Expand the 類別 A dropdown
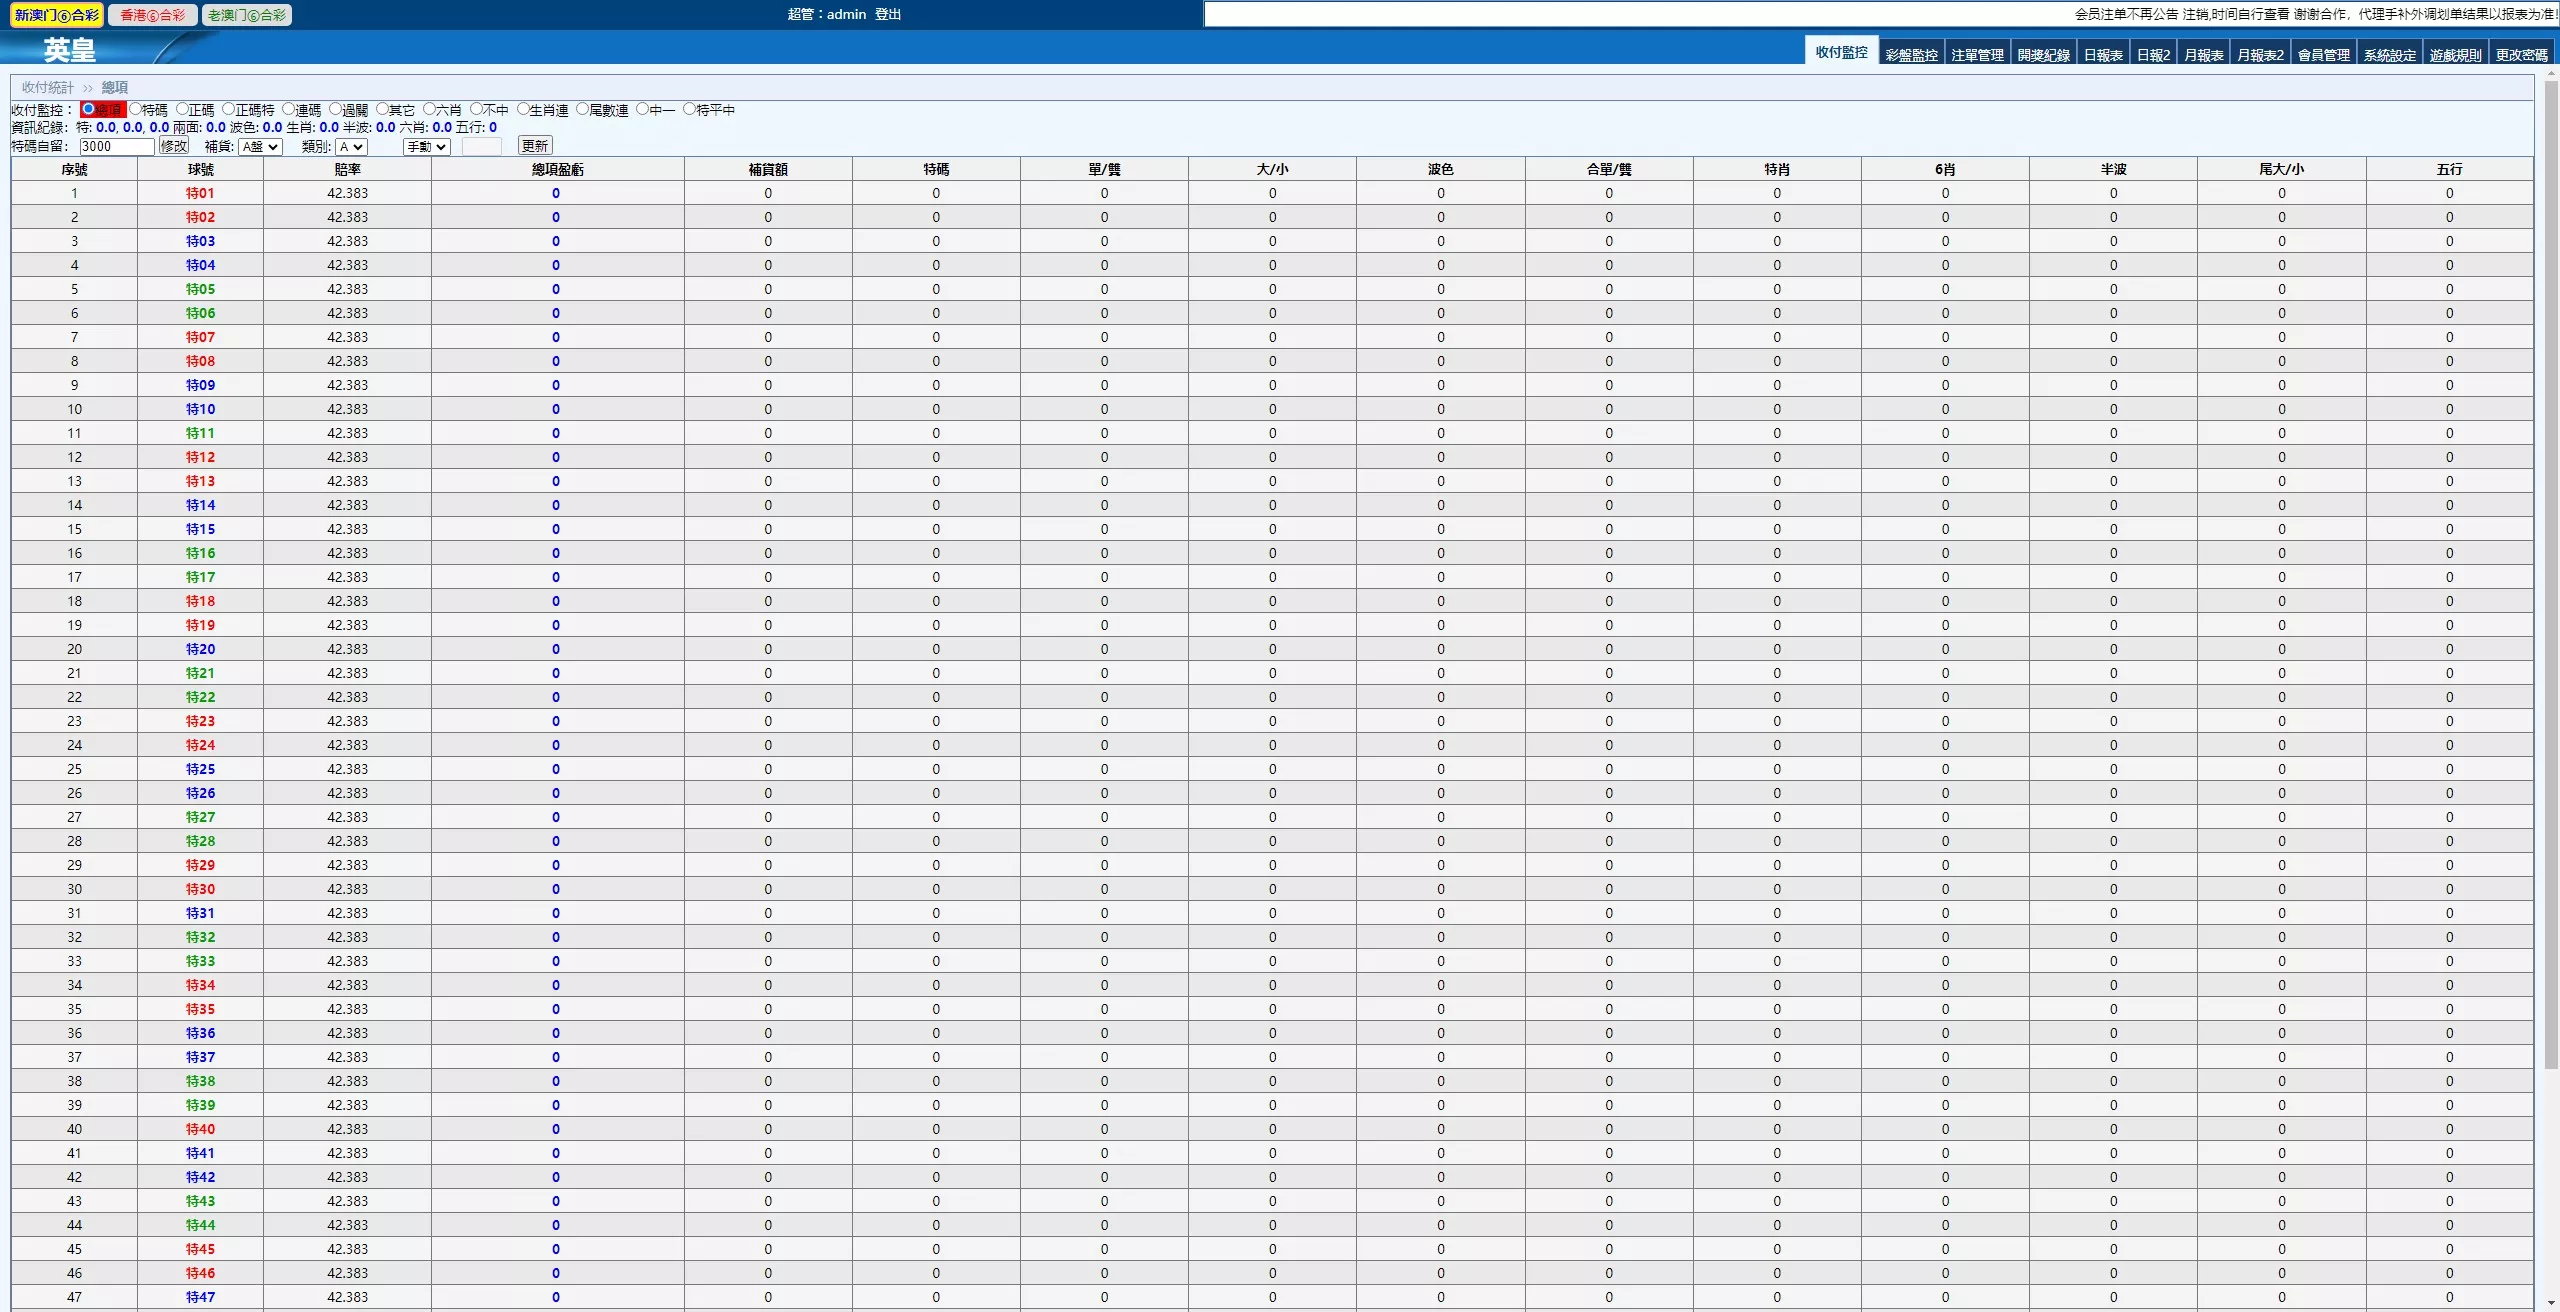Screen dimensions: 2560x1312 [x=352, y=147]
